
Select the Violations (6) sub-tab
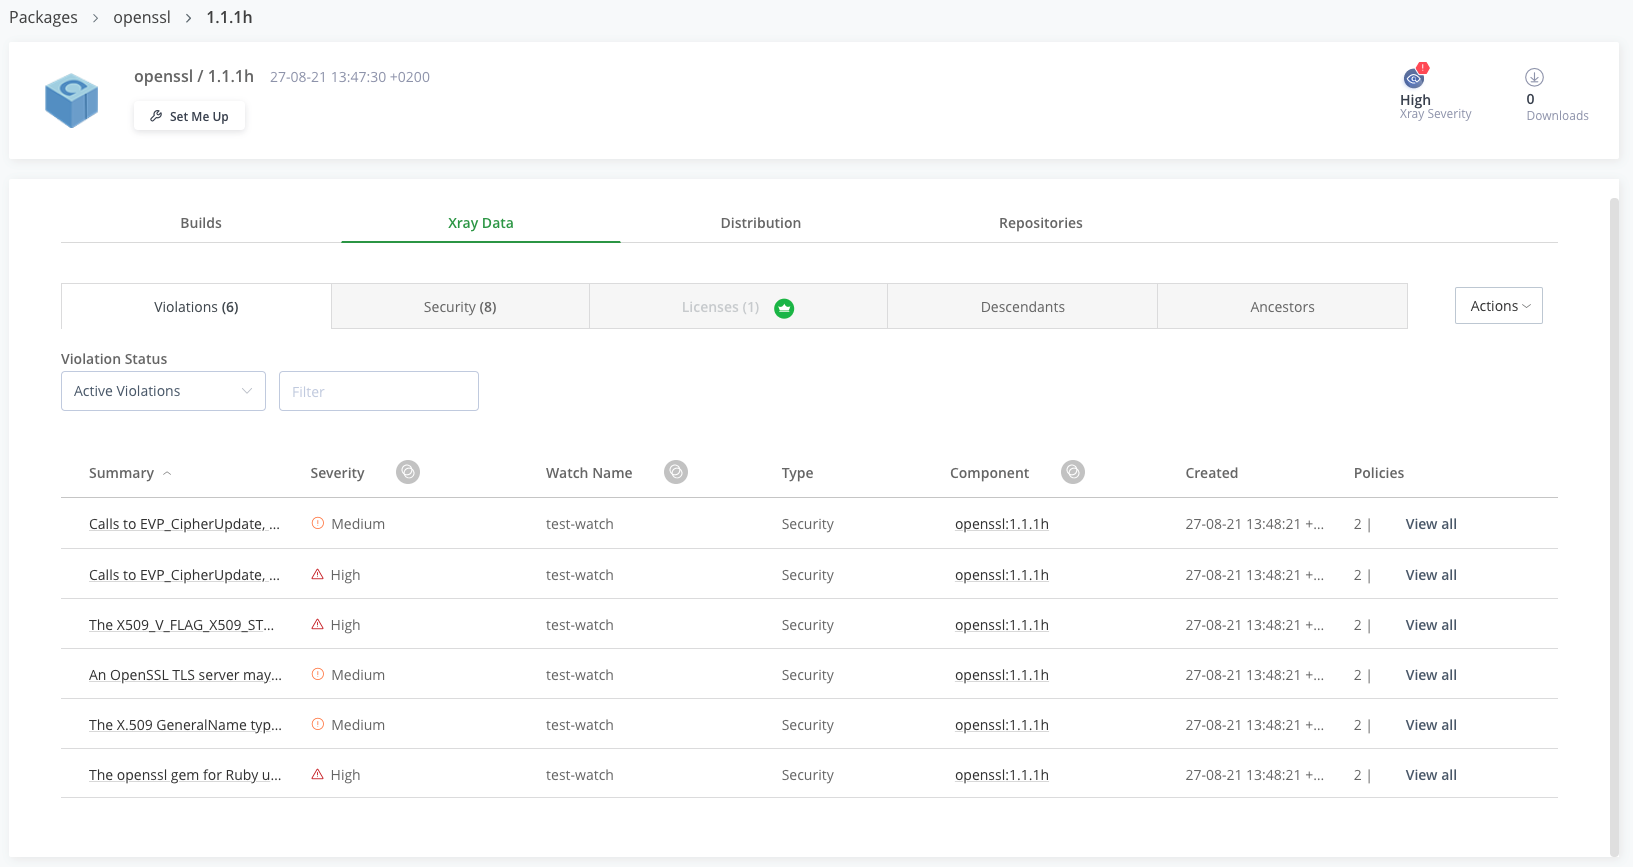click(x=196, y=307)
